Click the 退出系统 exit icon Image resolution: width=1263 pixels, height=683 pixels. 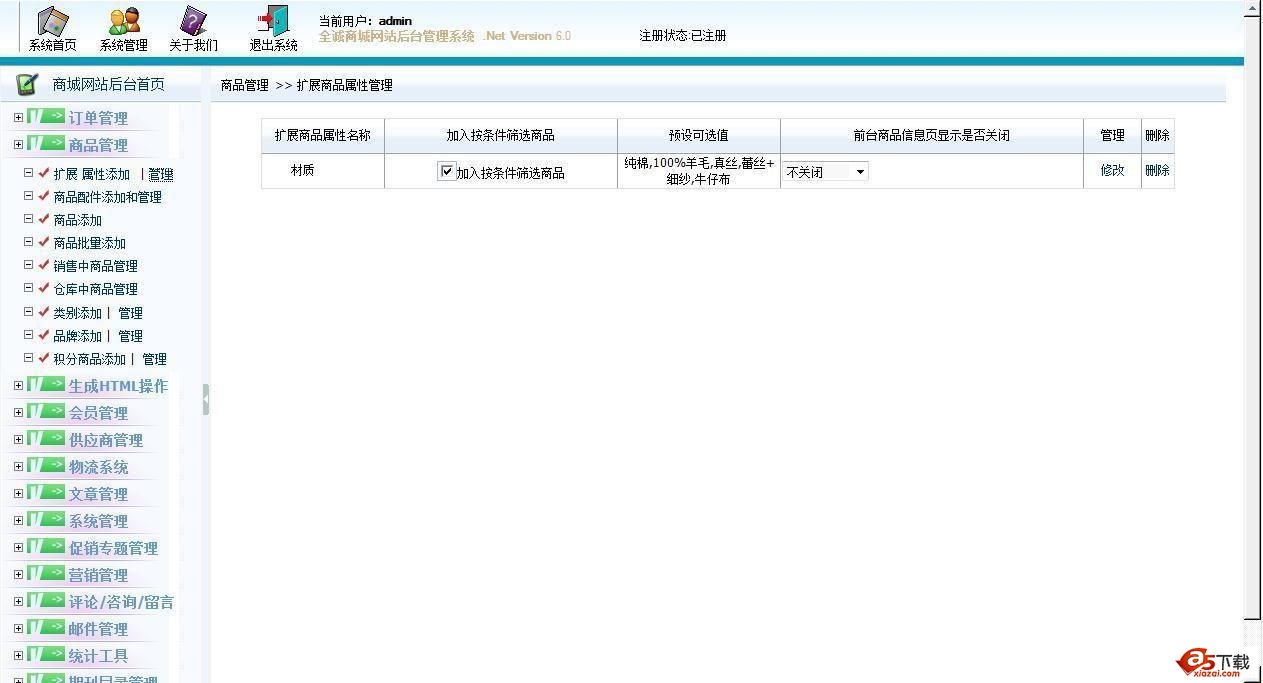coord(273,22)
